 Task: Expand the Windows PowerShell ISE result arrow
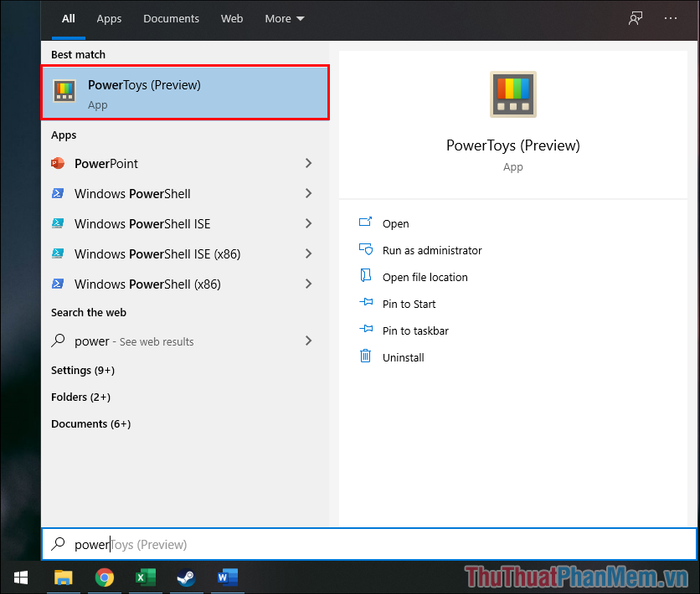click(308, 223)
